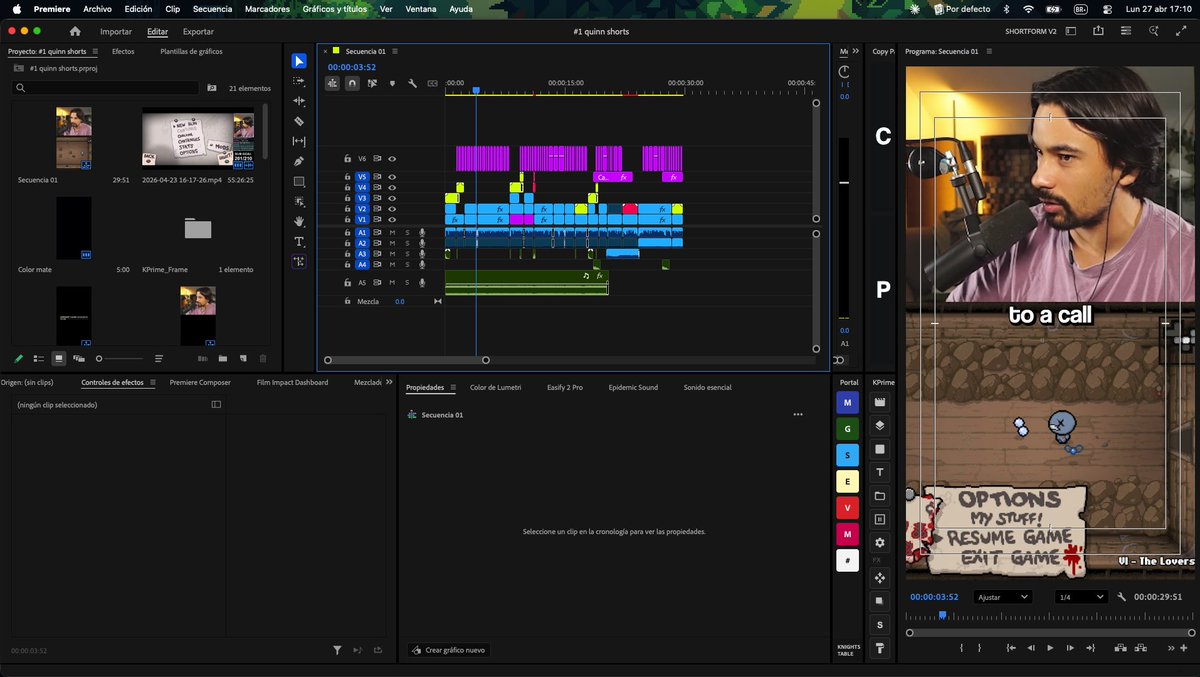Switch to Premiere Composer tab
Viewport: 1200px width, 677px height.
tap(200, 382)
